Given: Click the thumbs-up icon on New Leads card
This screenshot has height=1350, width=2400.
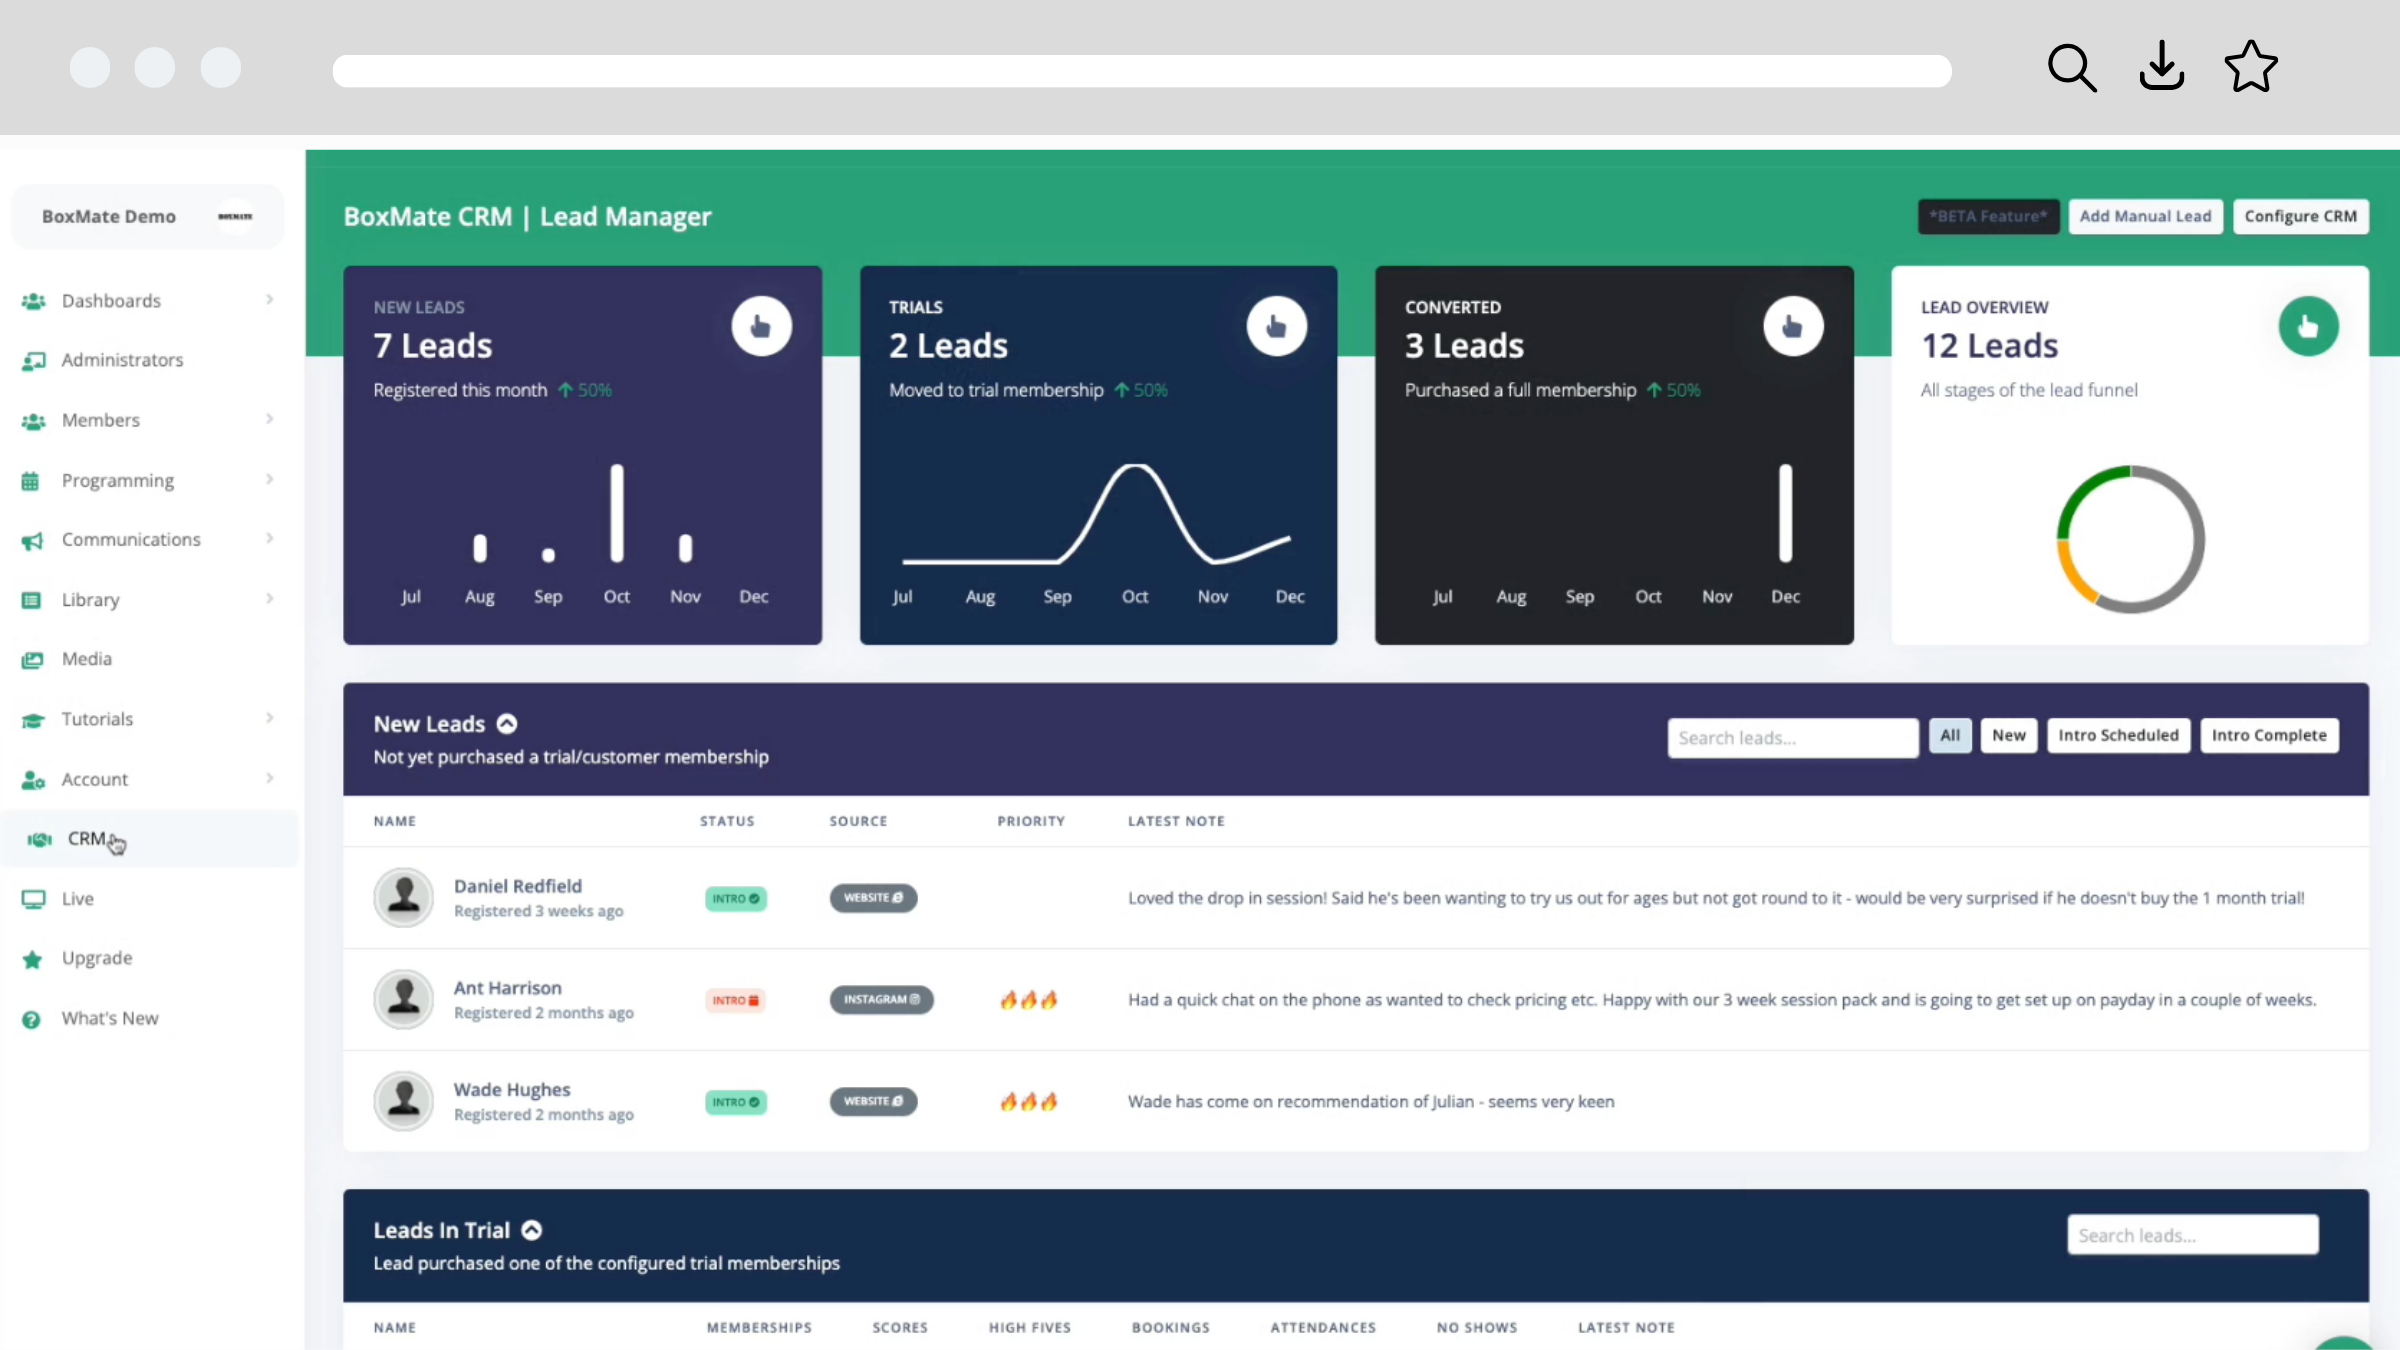Looking at the screenshot, I should (762, 326).
